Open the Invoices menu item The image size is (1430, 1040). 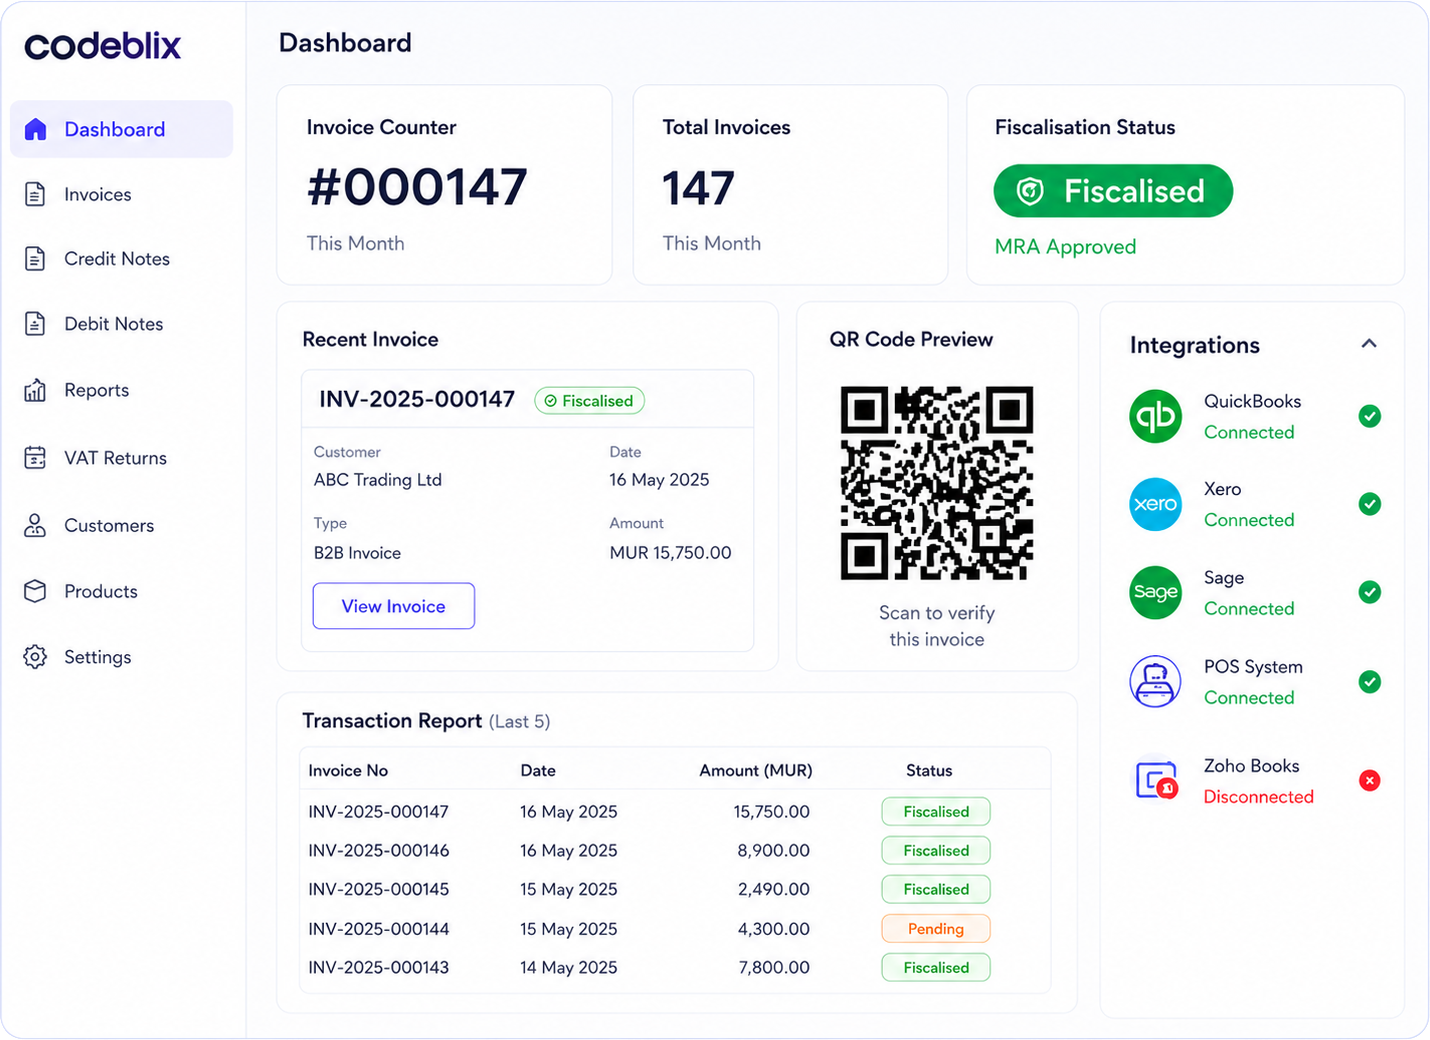click(x=97, y=194)
